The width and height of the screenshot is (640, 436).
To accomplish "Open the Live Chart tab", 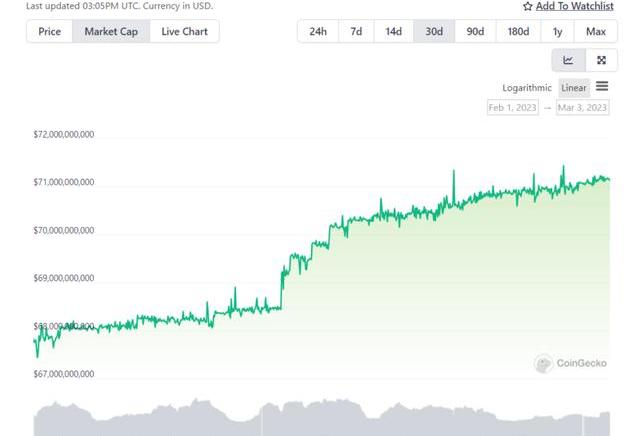I will (185, 31).
